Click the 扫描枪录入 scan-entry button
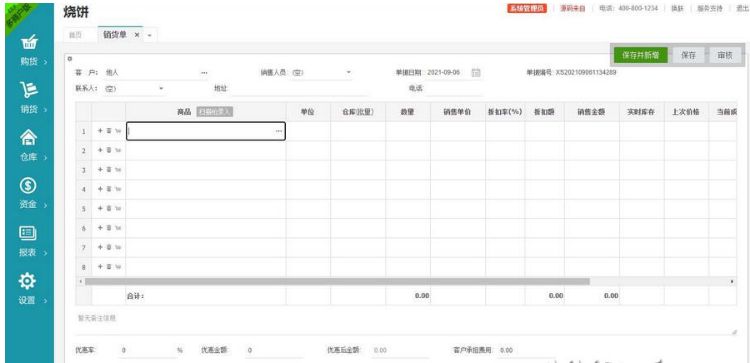The height and width of the screenshot is (363, 750). tap(215, 112)
